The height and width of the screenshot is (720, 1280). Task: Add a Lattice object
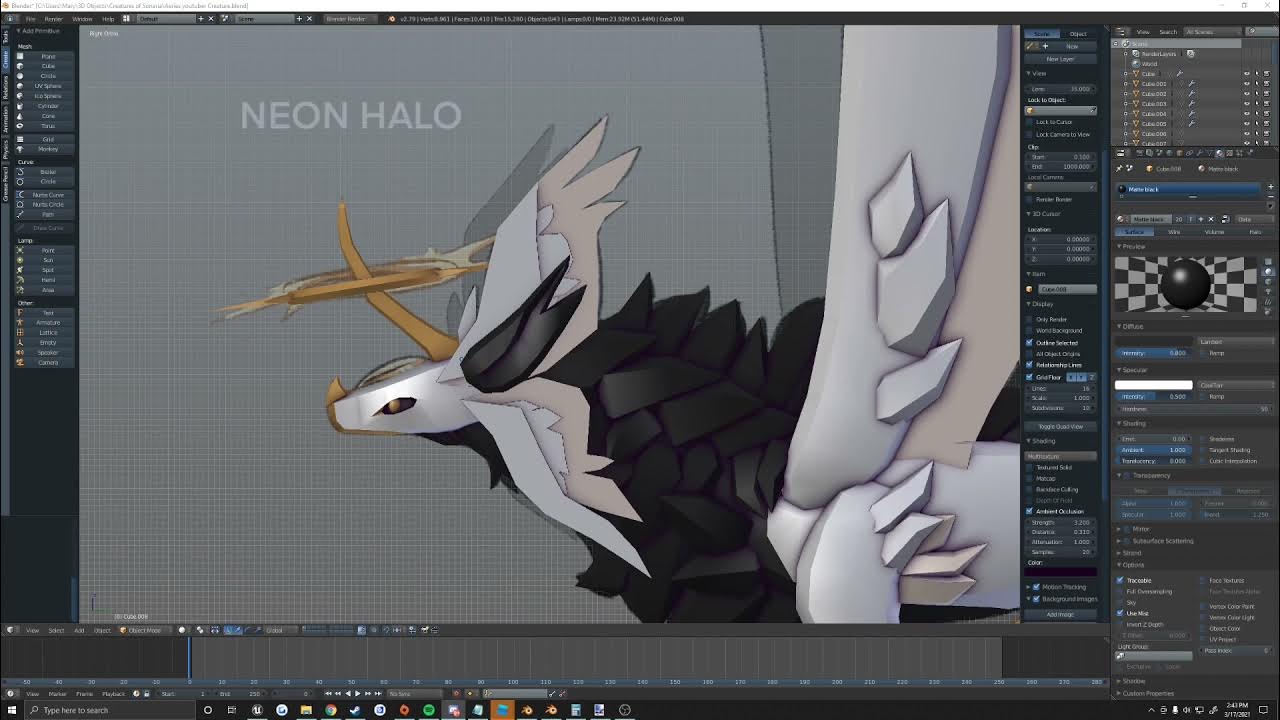tap(47, 333)
